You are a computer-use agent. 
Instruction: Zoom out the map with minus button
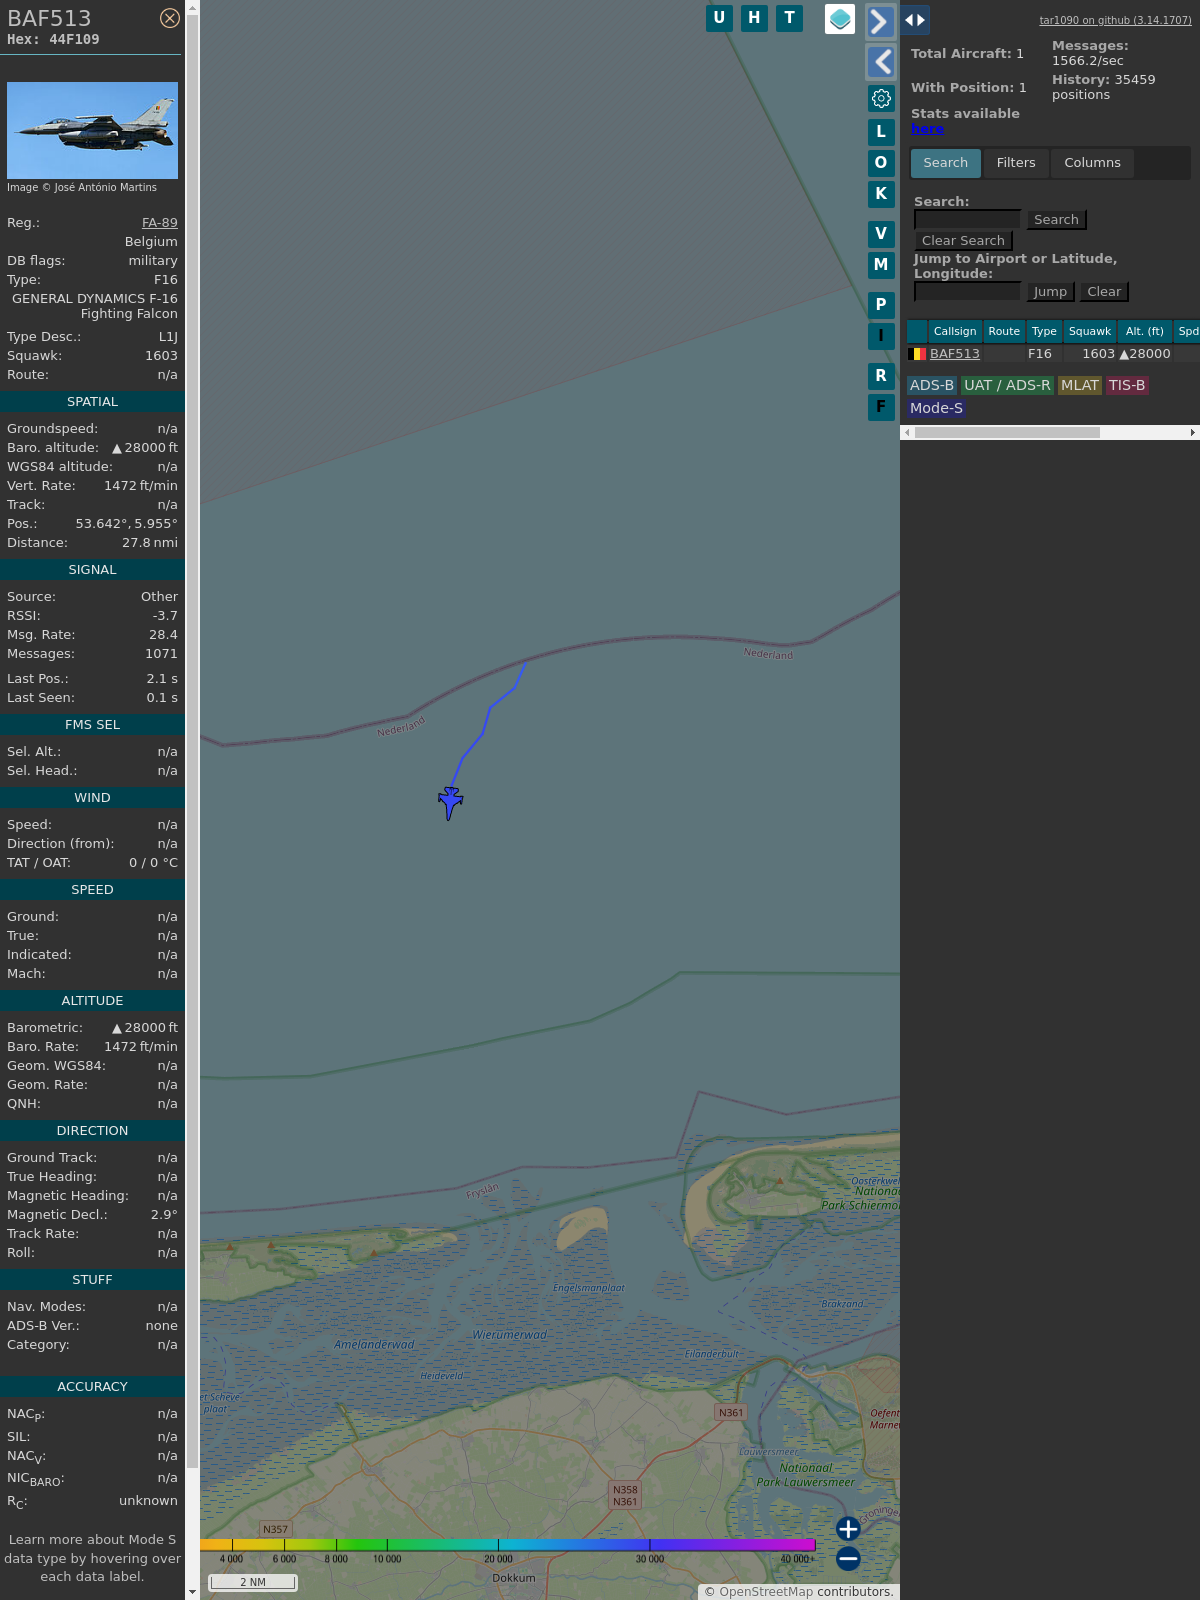tap(848, 1558)
